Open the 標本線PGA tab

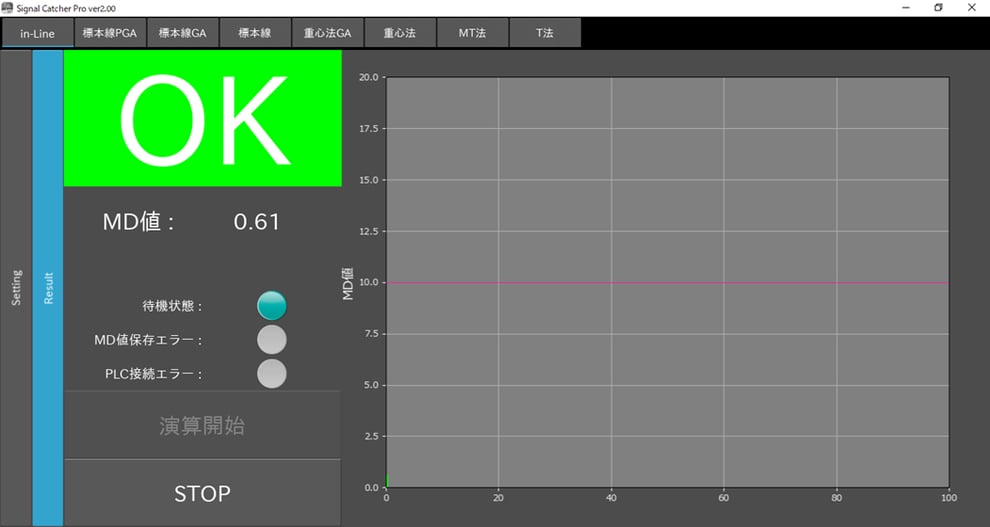point(110,33)
